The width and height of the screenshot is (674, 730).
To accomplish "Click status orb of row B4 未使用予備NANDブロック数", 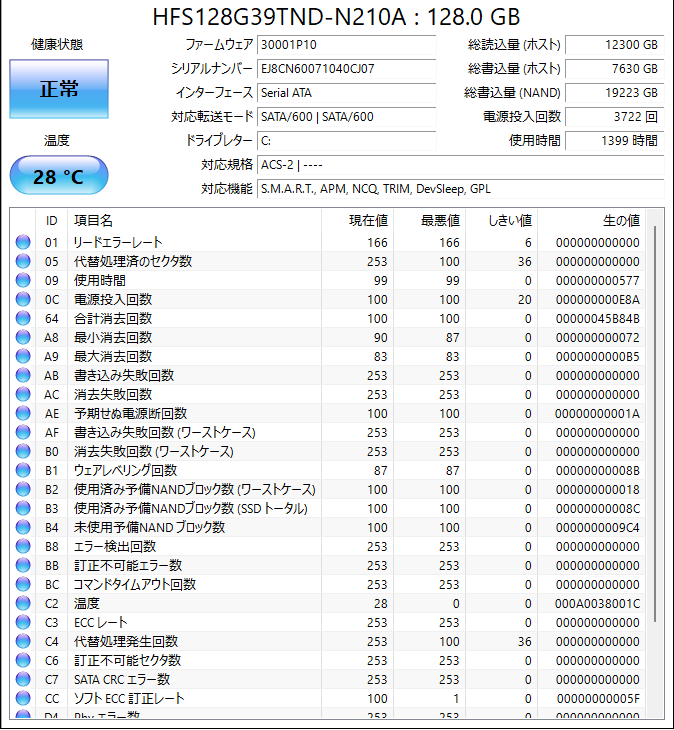I will [x=23, y=527].
